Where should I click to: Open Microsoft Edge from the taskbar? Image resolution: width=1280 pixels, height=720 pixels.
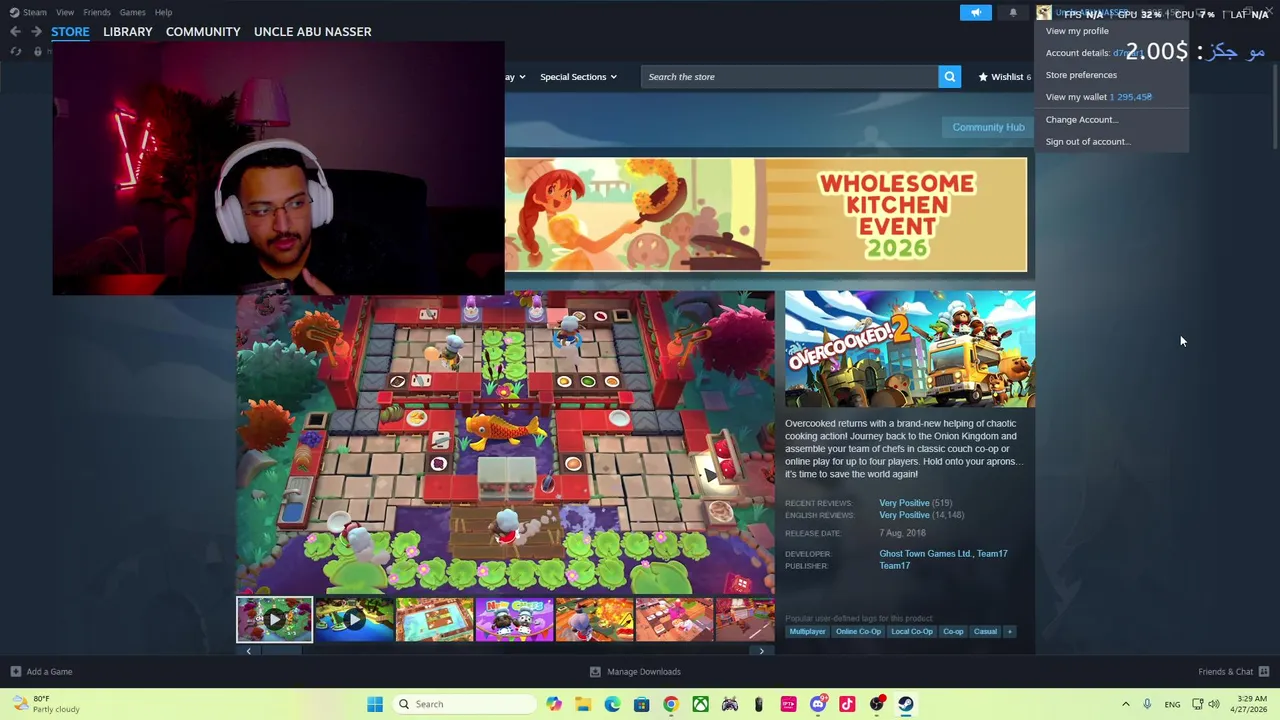point(612,704)
